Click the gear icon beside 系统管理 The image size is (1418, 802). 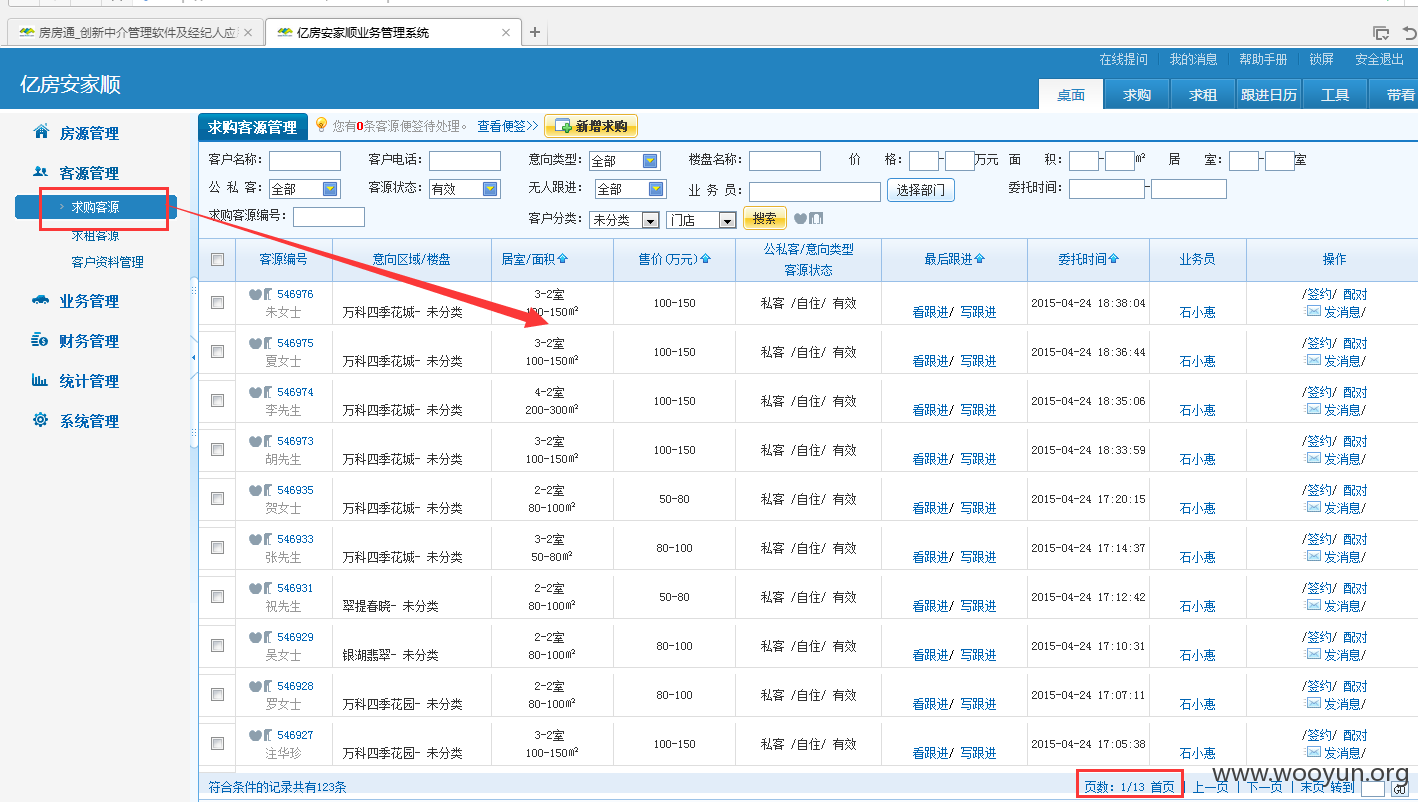pos(41,420)
